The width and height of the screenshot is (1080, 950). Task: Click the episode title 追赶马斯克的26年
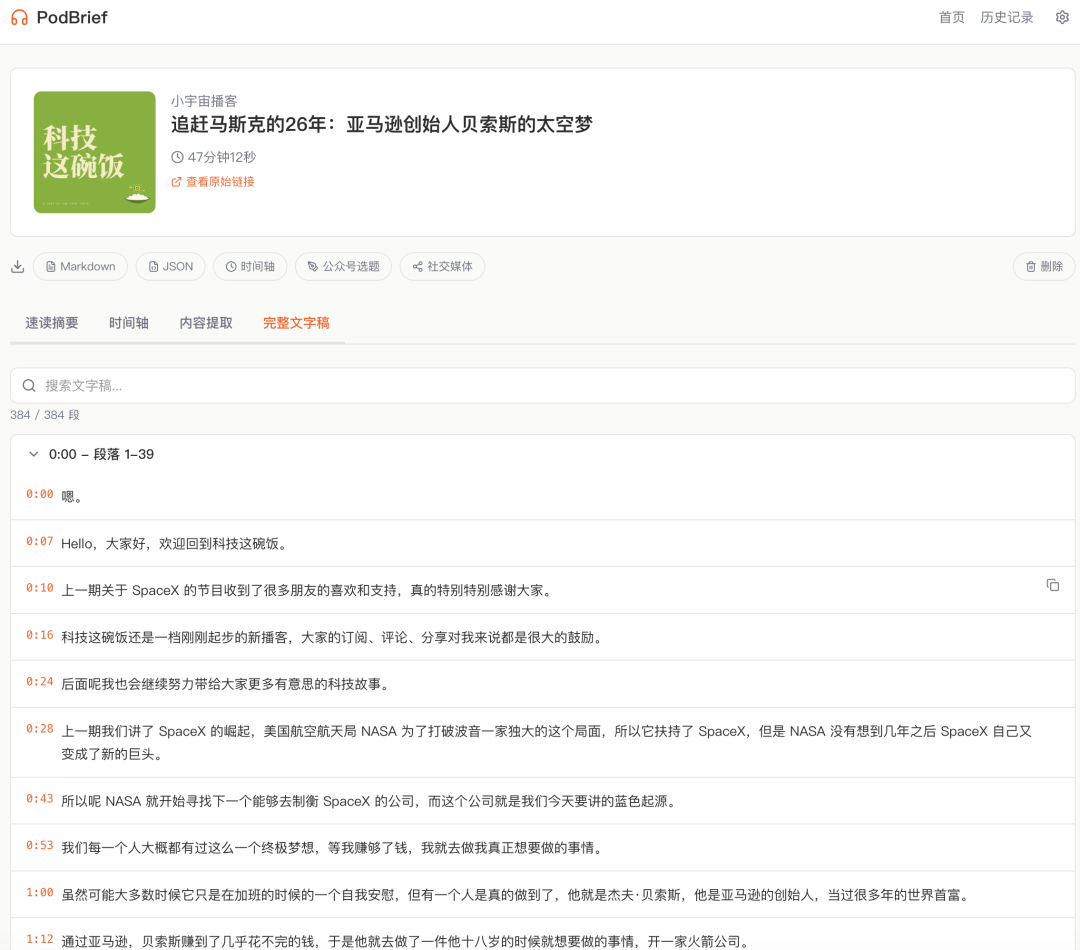[382, 125]
